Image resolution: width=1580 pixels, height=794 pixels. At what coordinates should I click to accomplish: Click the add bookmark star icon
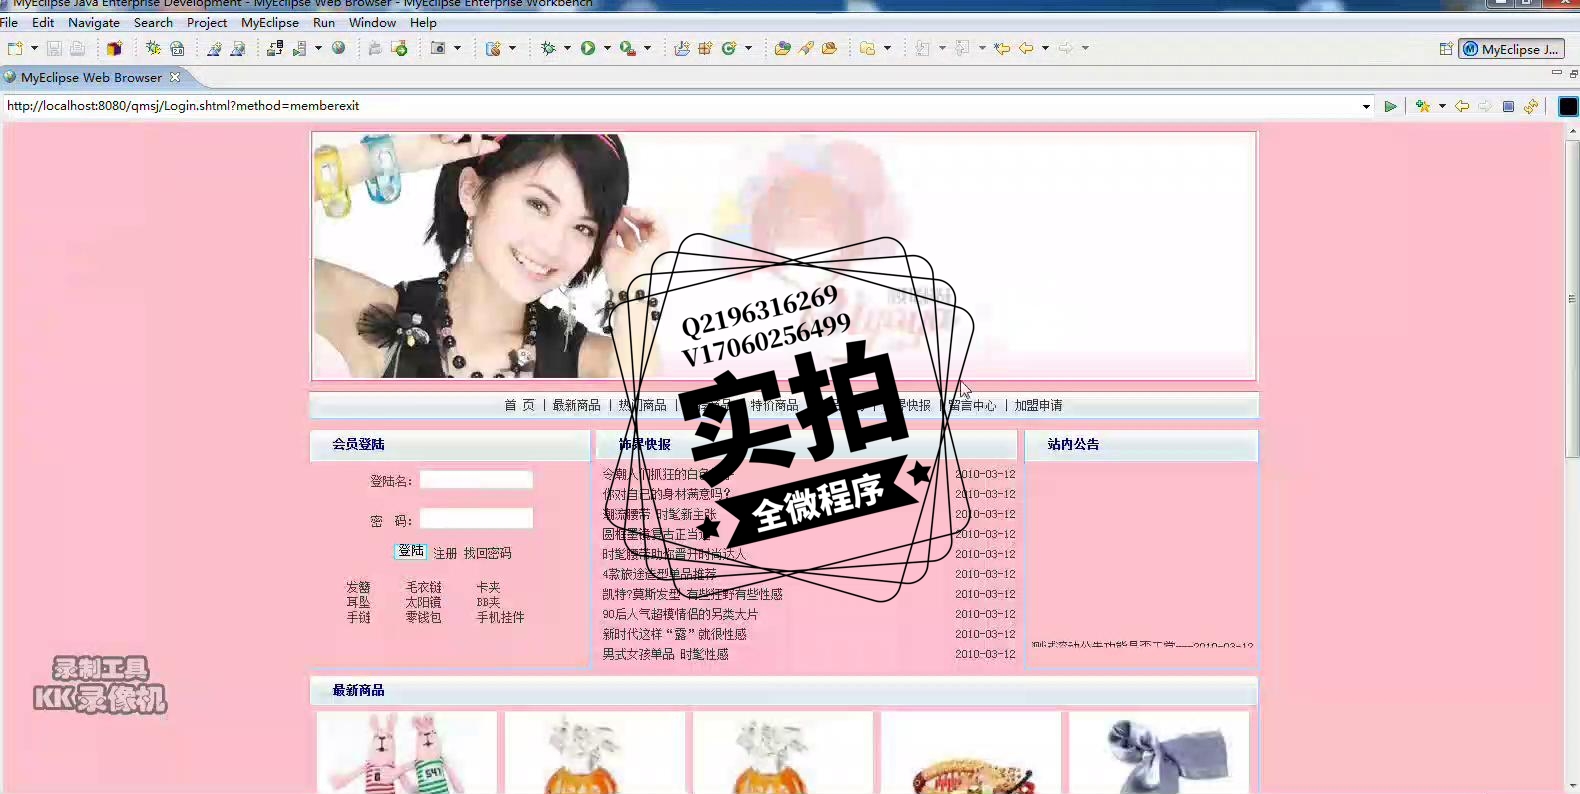[x=1423, y=106]
